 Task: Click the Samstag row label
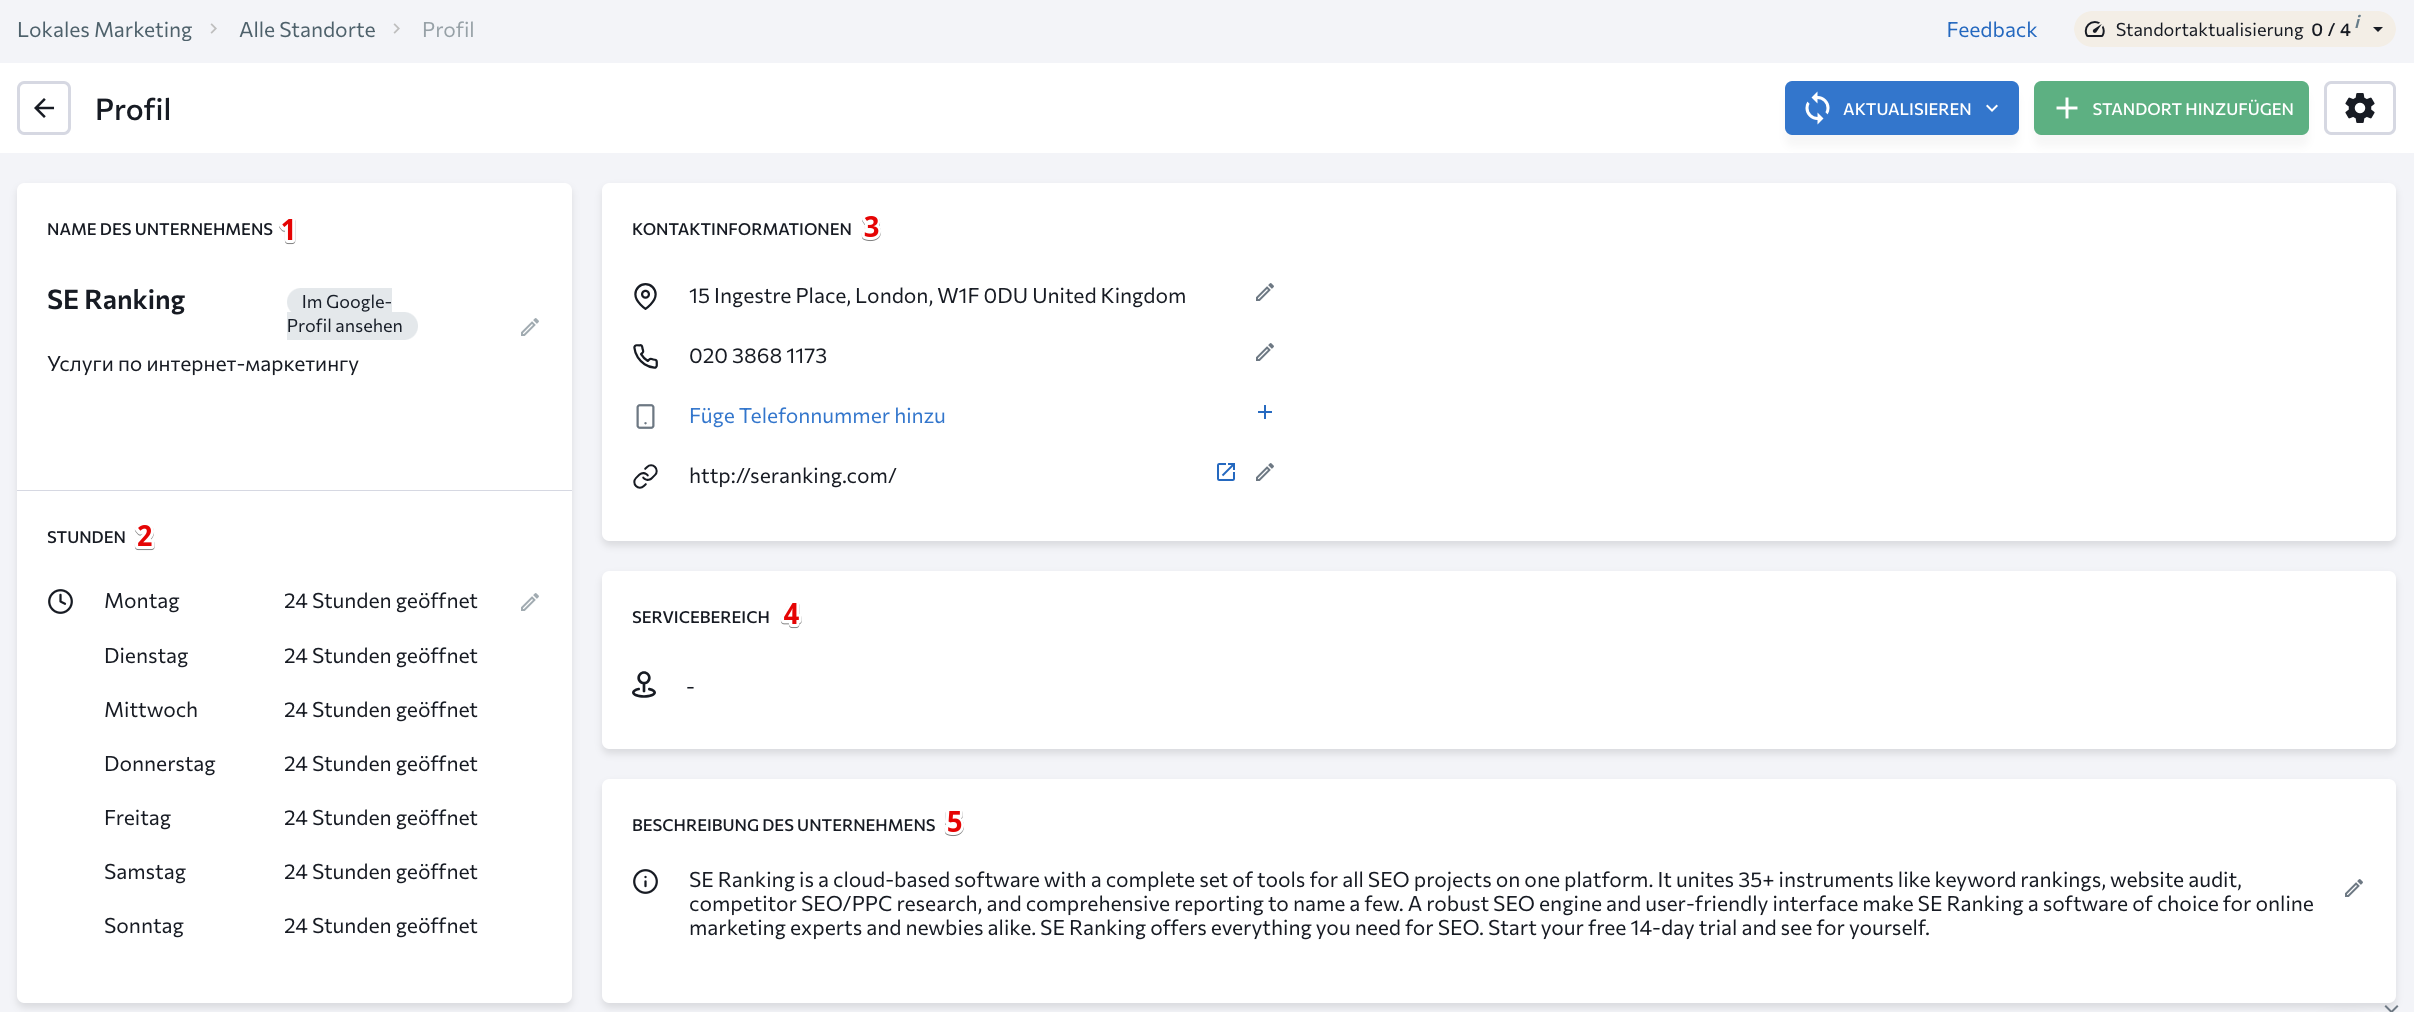[145, 872]
